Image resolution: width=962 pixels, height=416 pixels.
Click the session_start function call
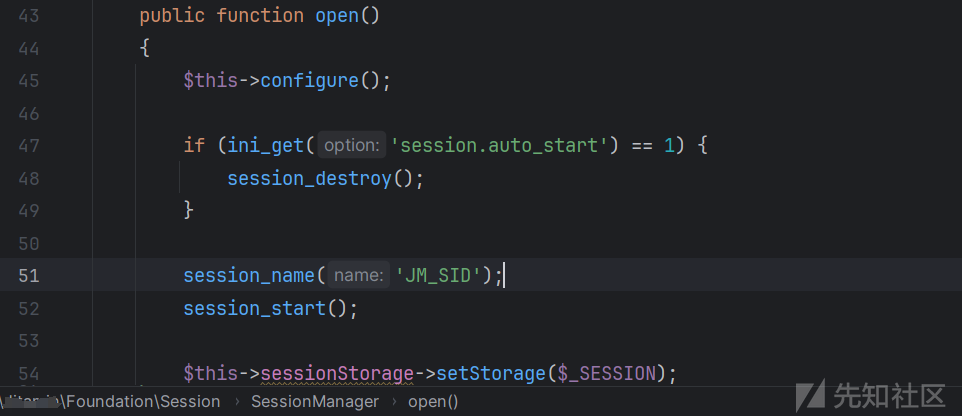[x=255, y=308]
